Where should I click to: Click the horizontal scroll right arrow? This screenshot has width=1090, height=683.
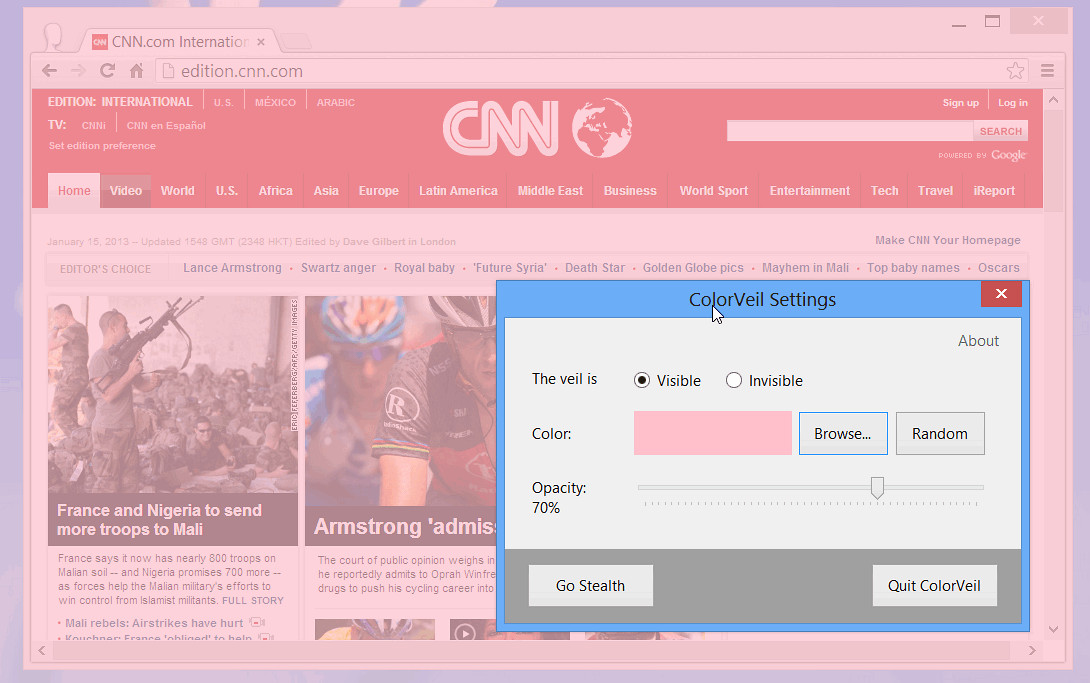click(1032, 650)
